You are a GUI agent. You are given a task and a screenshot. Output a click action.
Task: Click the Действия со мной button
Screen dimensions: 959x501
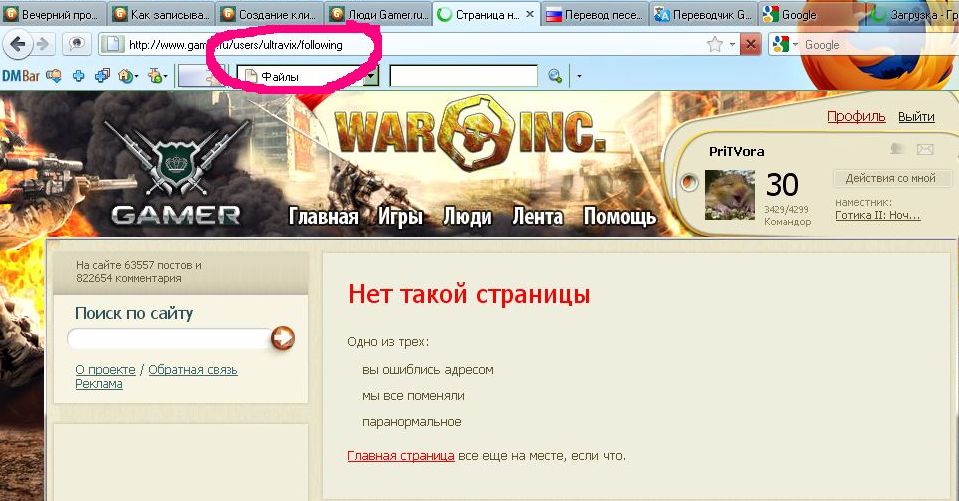tap(890, 178)
